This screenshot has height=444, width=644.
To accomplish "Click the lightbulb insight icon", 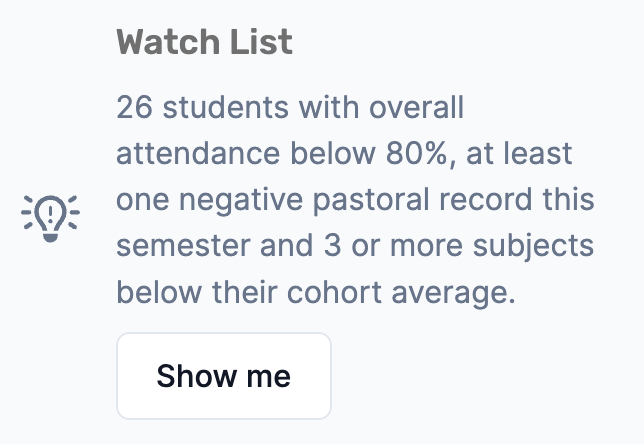I will click(50, 218).
